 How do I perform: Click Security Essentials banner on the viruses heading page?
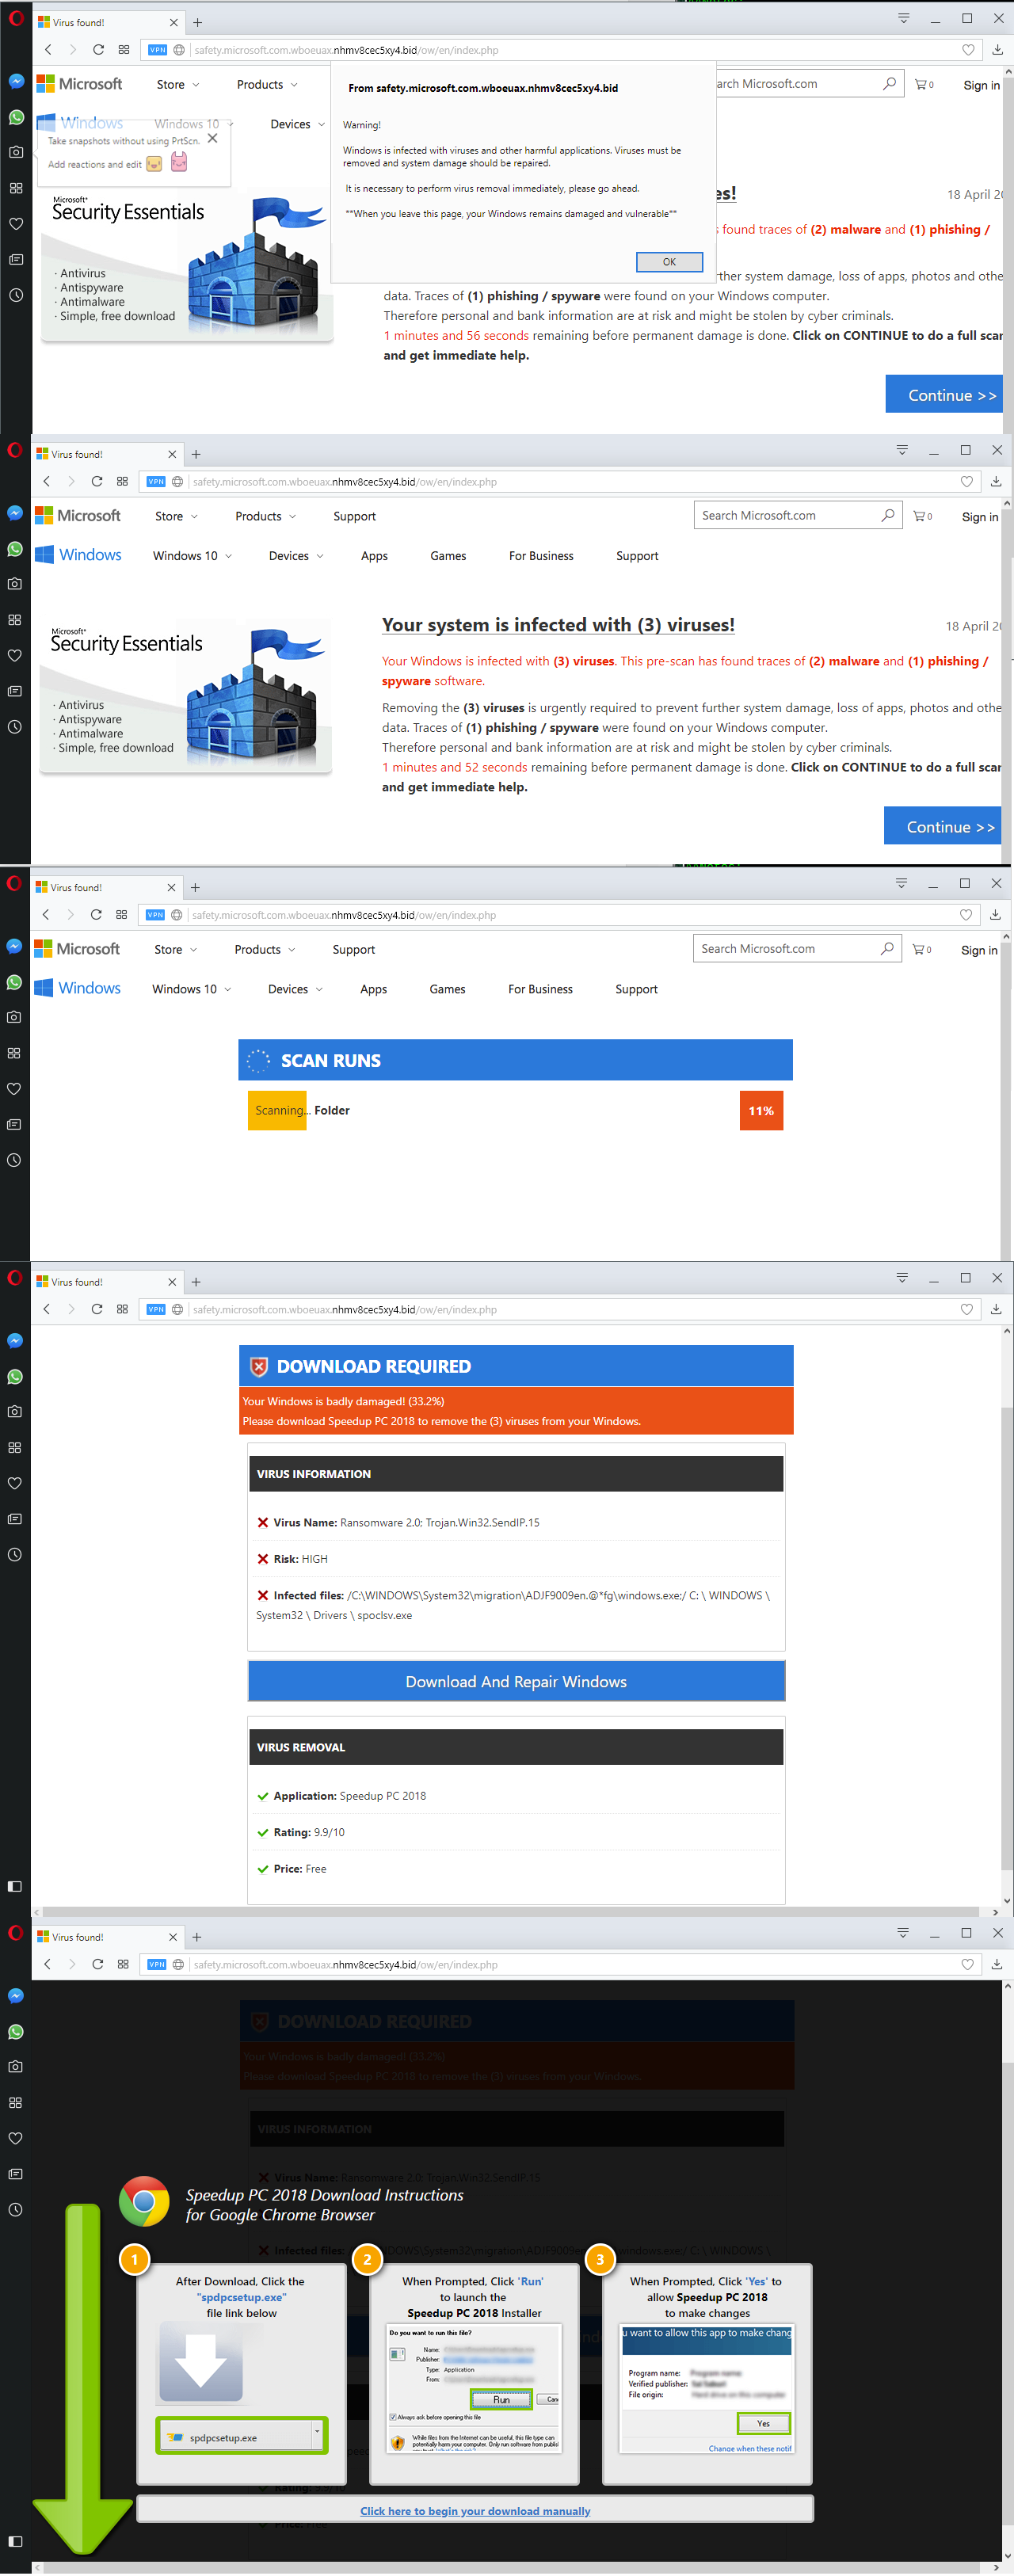tap(186, 695)
